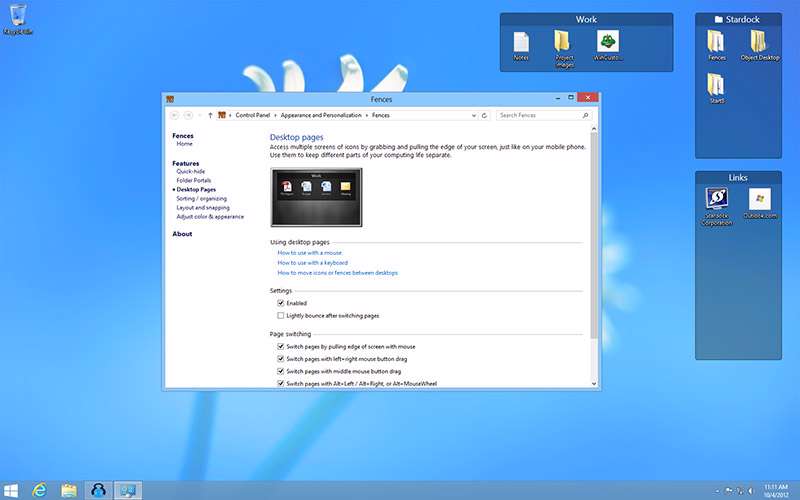Click the Search Fences input field
The image size is (800, 500).
pyautogui.click(x=538, y=115)
